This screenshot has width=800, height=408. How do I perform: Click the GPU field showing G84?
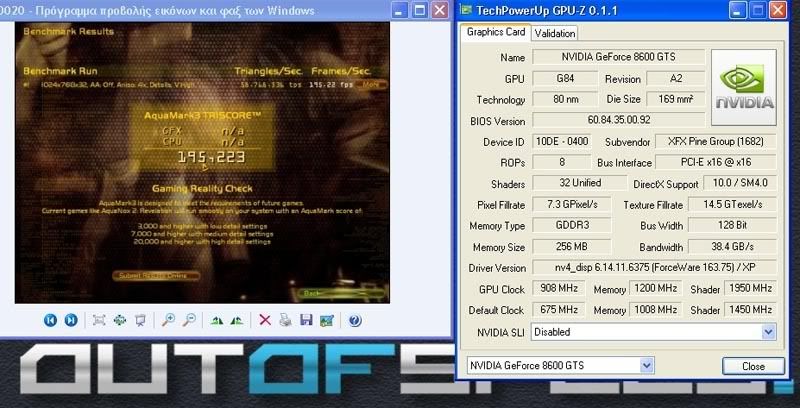[565, 79]
